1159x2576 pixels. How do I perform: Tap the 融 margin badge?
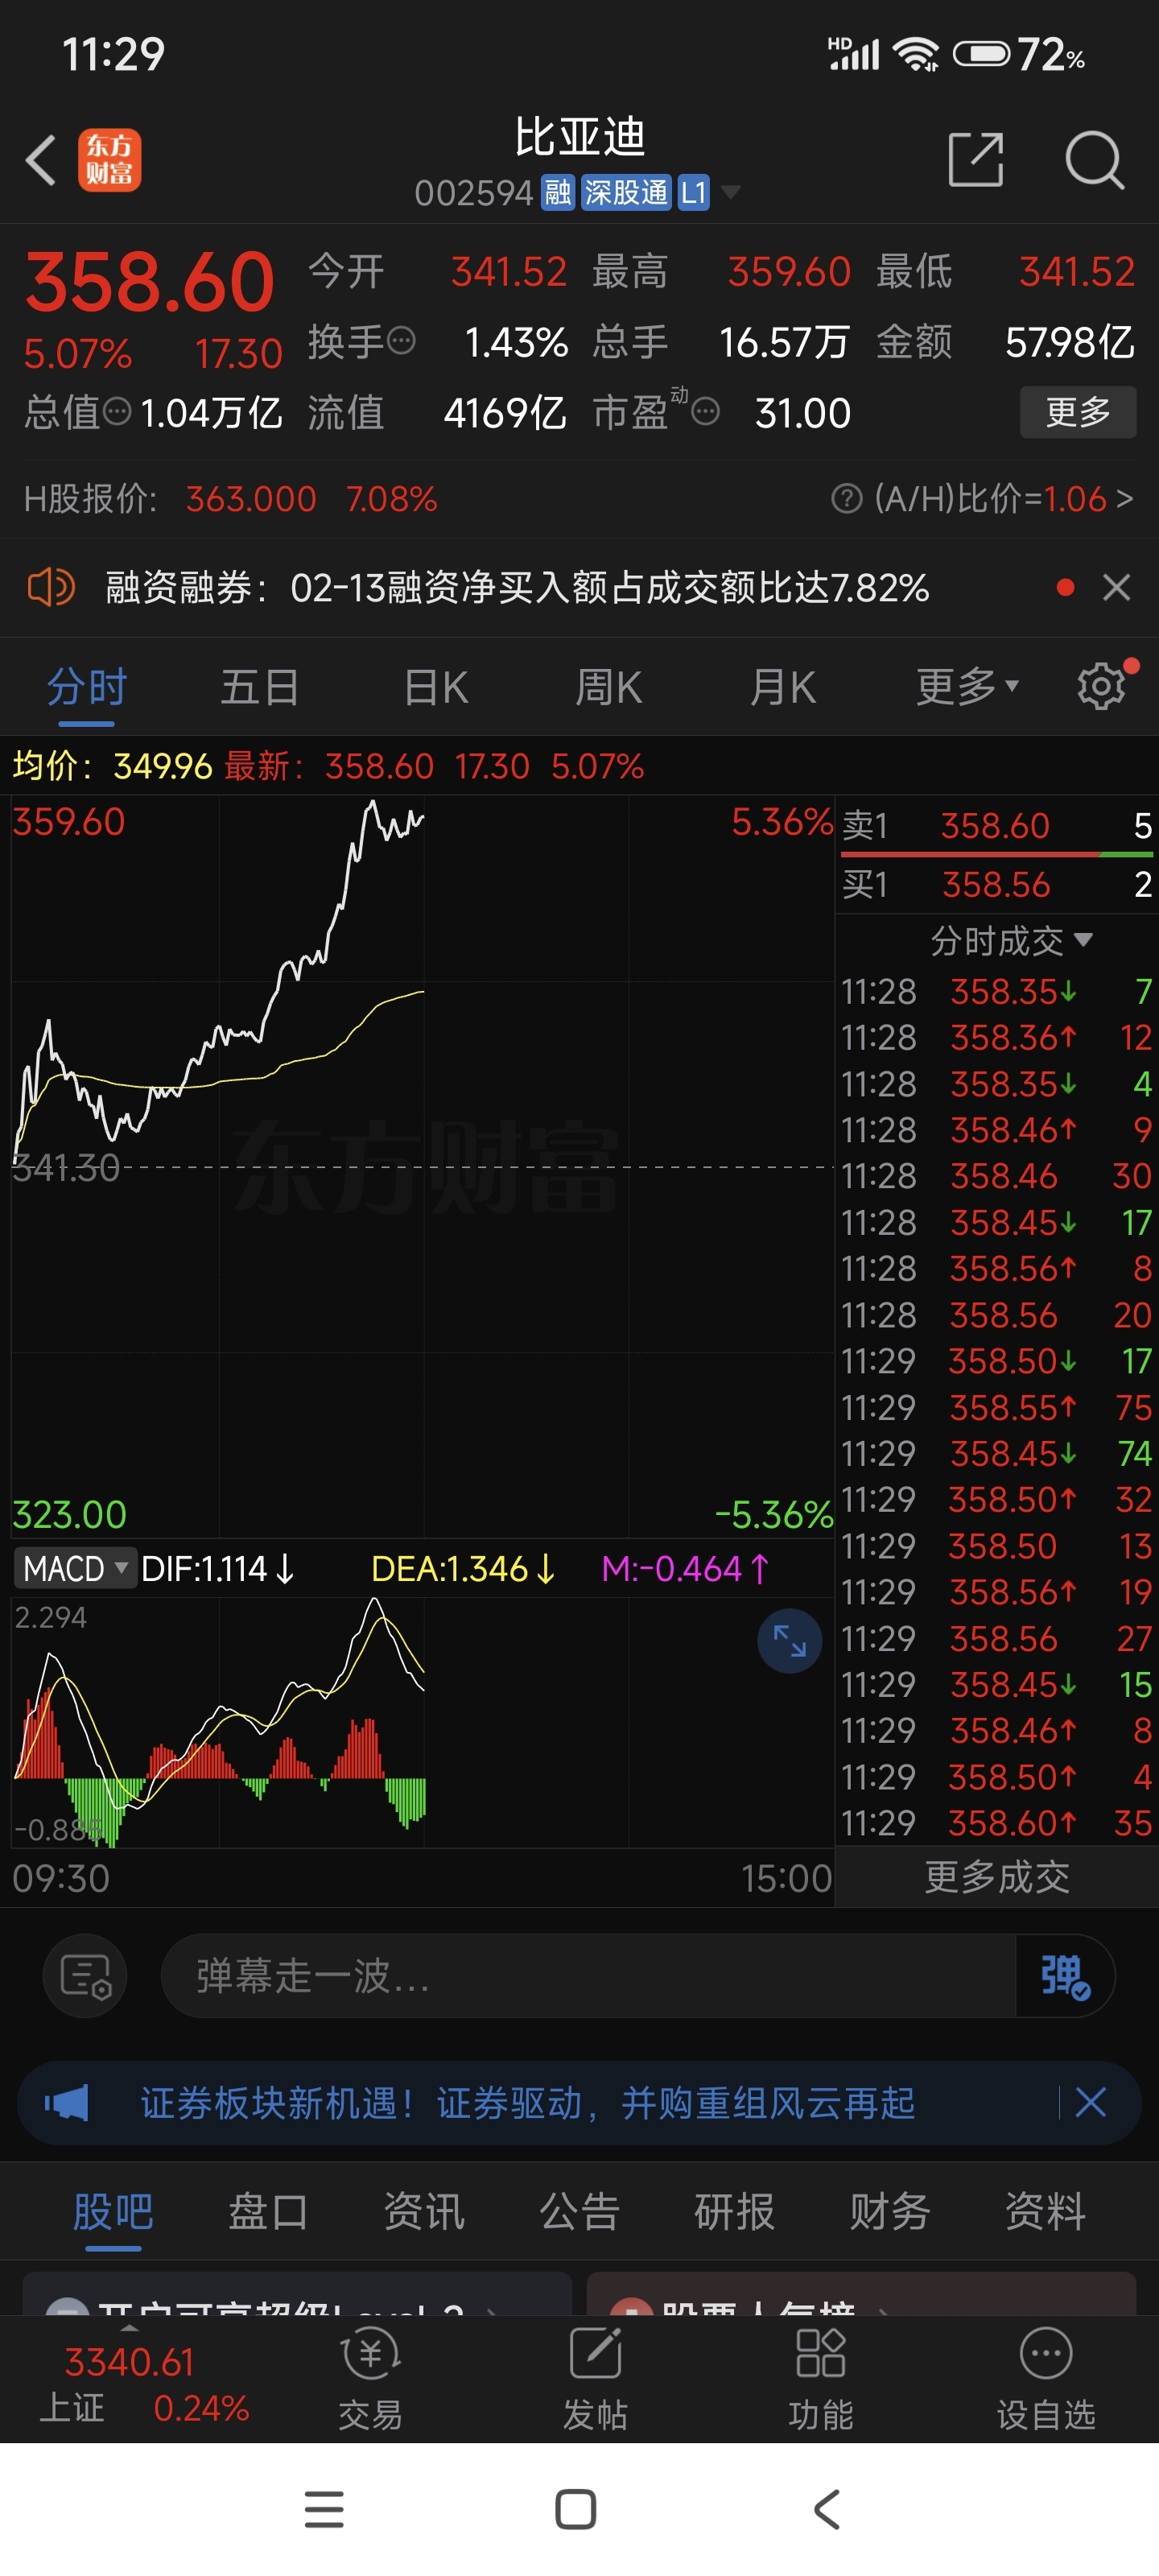click(558, 192)
